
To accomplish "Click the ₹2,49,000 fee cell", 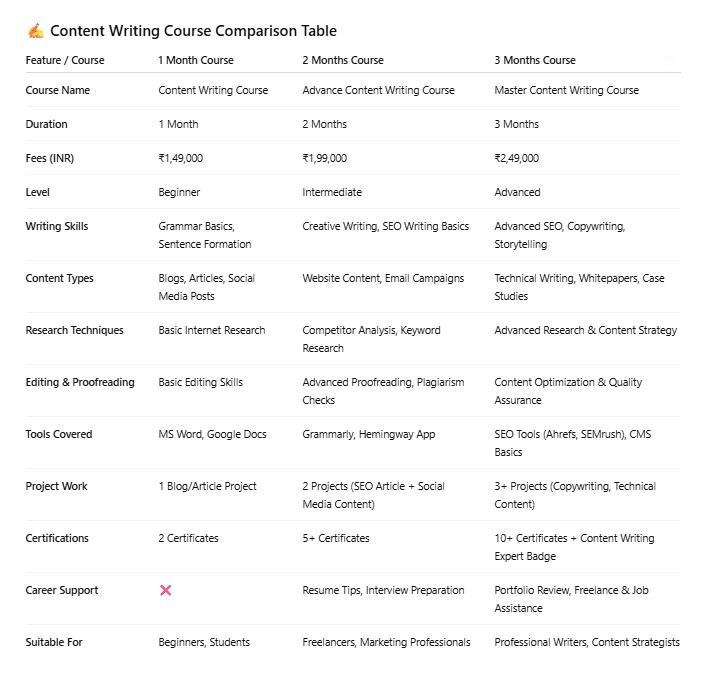I will pos(517,158).
